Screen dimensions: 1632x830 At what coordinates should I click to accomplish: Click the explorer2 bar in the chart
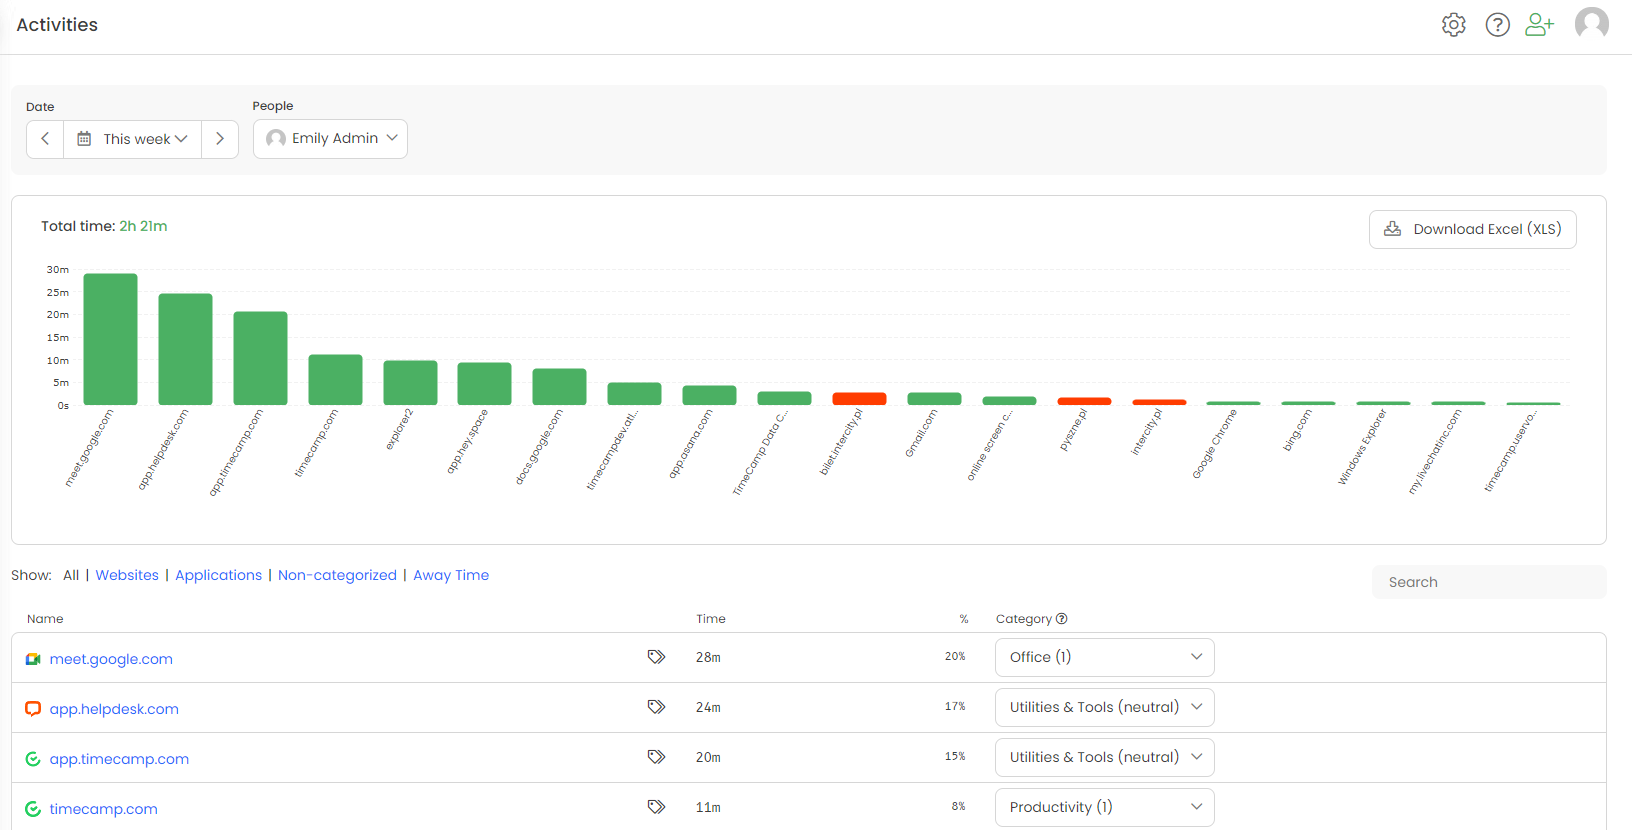pyautogui.click(x=410, y=383)
